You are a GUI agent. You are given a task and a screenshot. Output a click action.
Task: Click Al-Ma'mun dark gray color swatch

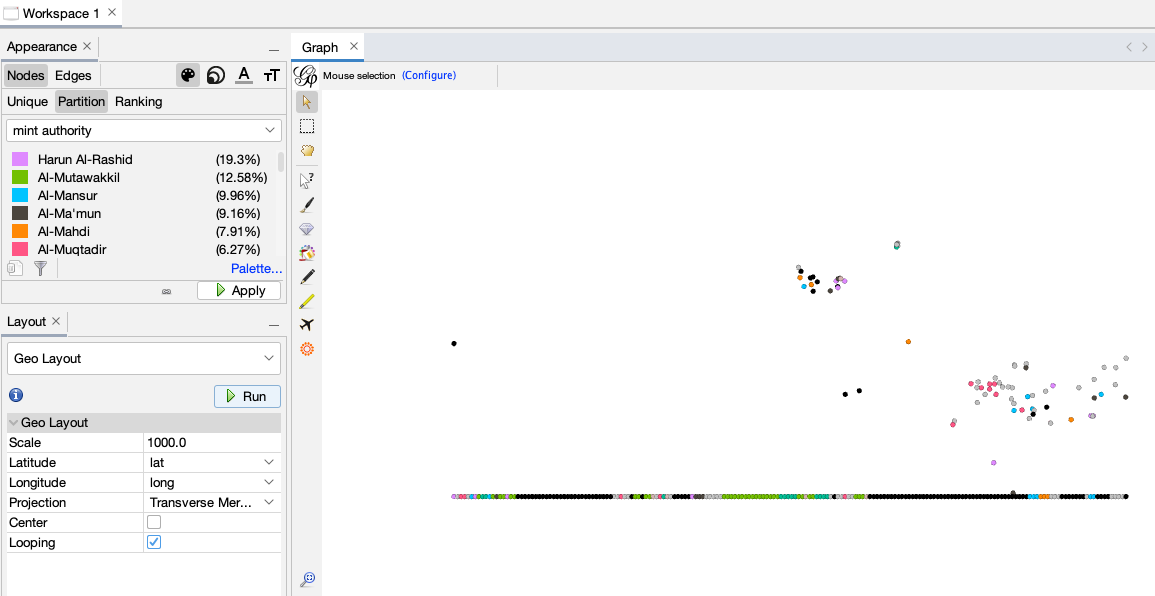coord(20,214)
